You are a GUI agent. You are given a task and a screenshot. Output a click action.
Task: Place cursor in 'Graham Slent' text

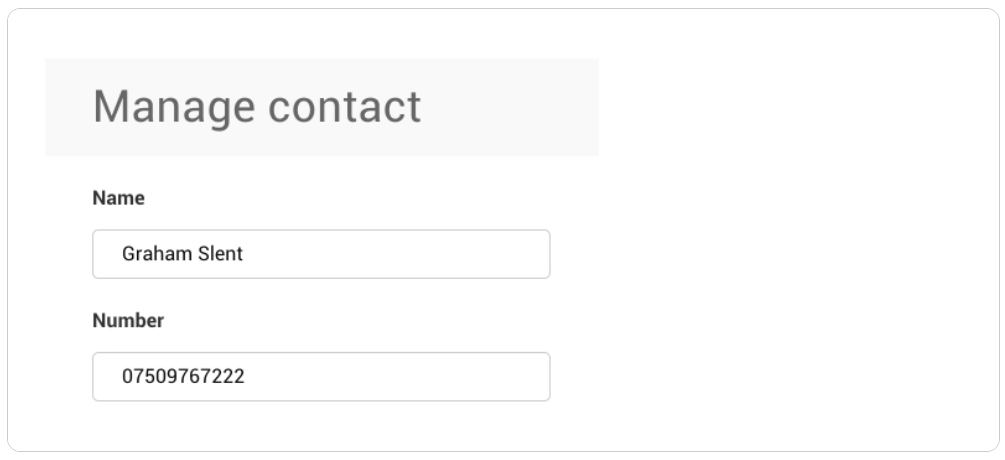183,254
